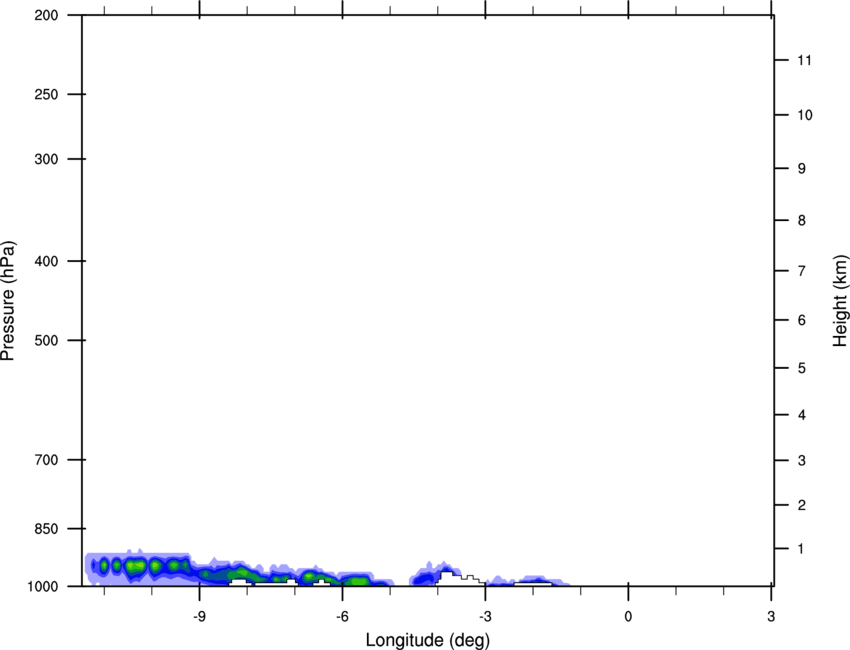Image resolution: width=850 pixels, height=650 pixels.
Task: Click the 11 km height label
Action: pos(804,60)
